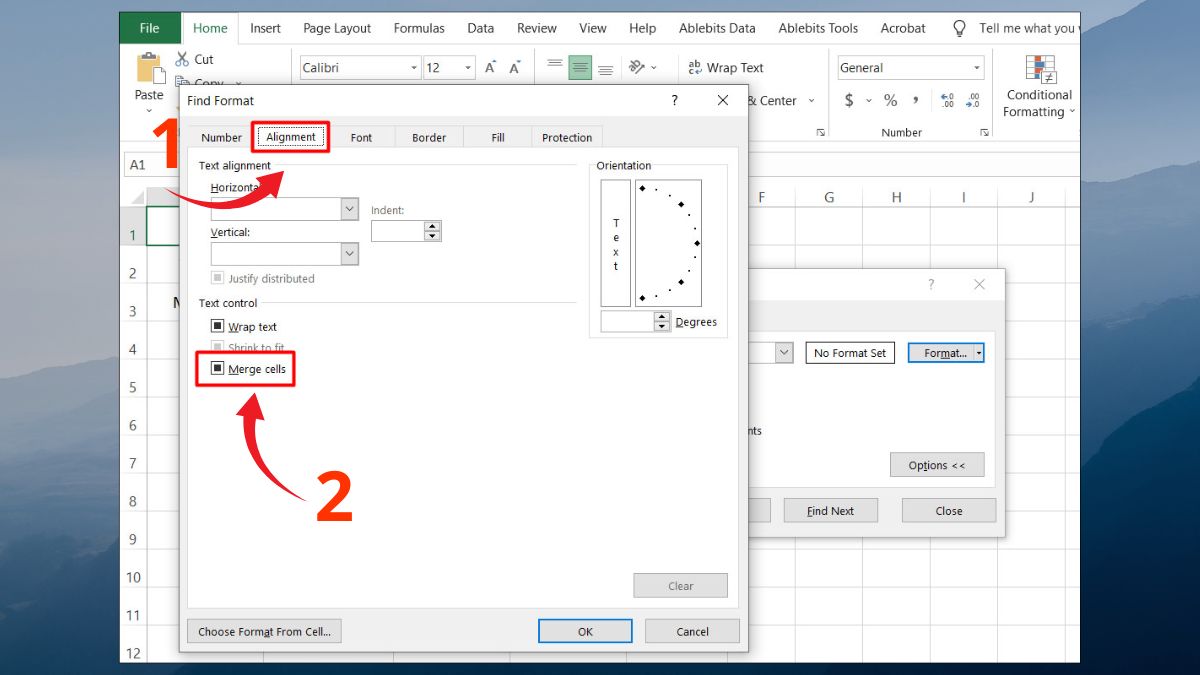This screenshot has height=675, width=1200.
Task: Open Conditional Formatting
Action: 1039,87
